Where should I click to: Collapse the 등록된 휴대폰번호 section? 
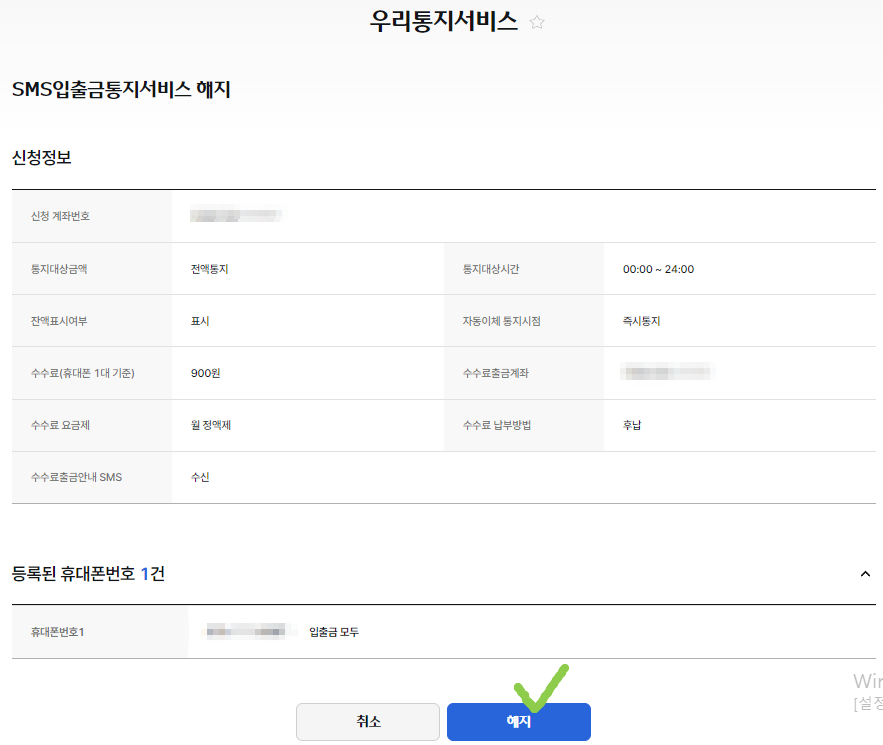pos(865,574)
